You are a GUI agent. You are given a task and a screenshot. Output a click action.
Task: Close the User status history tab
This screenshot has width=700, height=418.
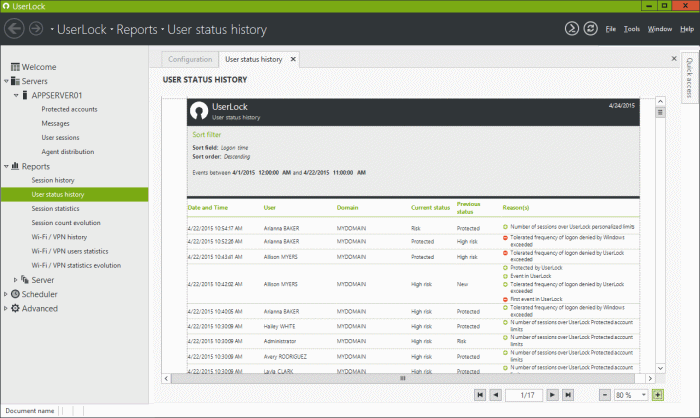pos(293,59)
